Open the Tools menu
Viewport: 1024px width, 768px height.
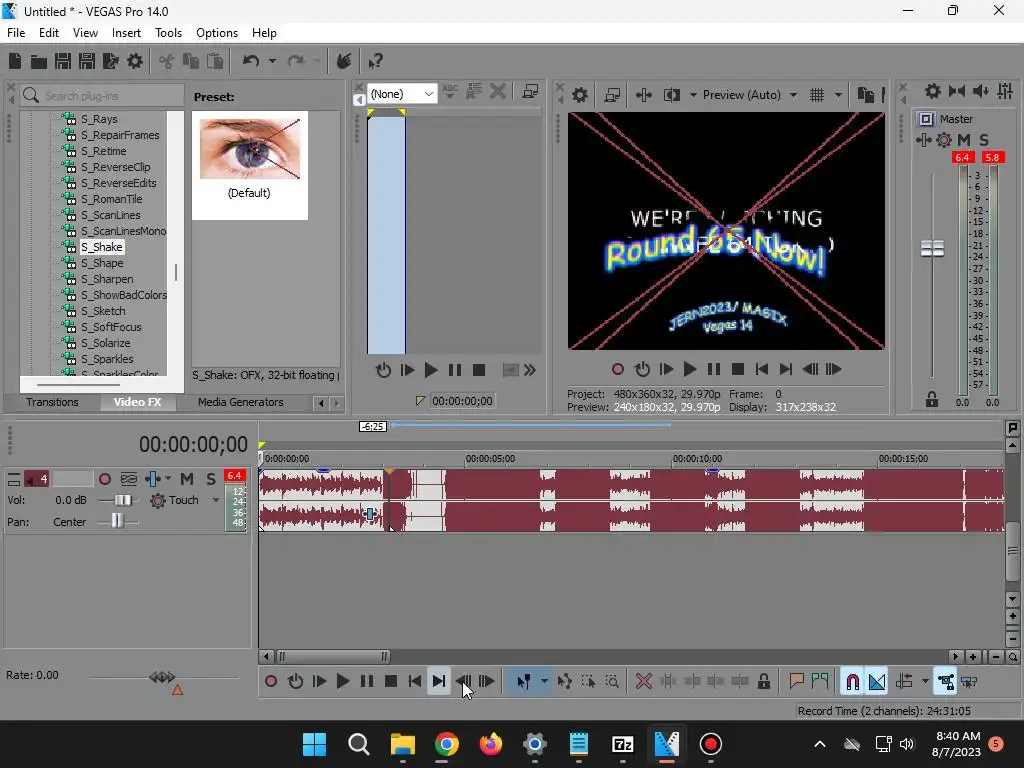(x=168, y=33)
